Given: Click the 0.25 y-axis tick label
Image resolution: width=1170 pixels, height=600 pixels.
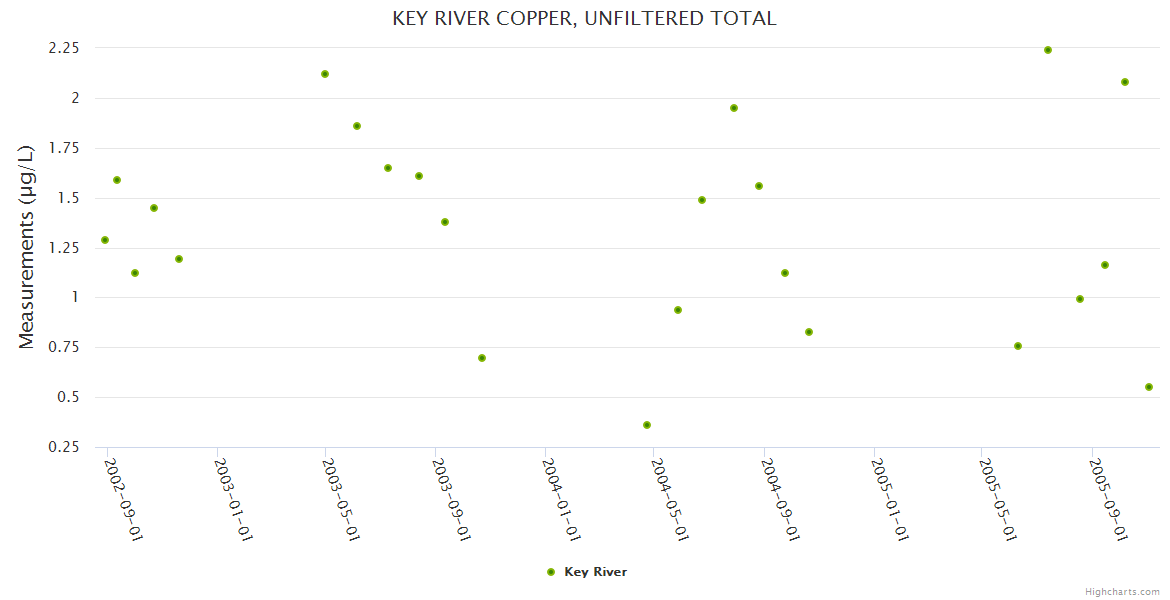Looking at the screenshot, I should [62, 447].
